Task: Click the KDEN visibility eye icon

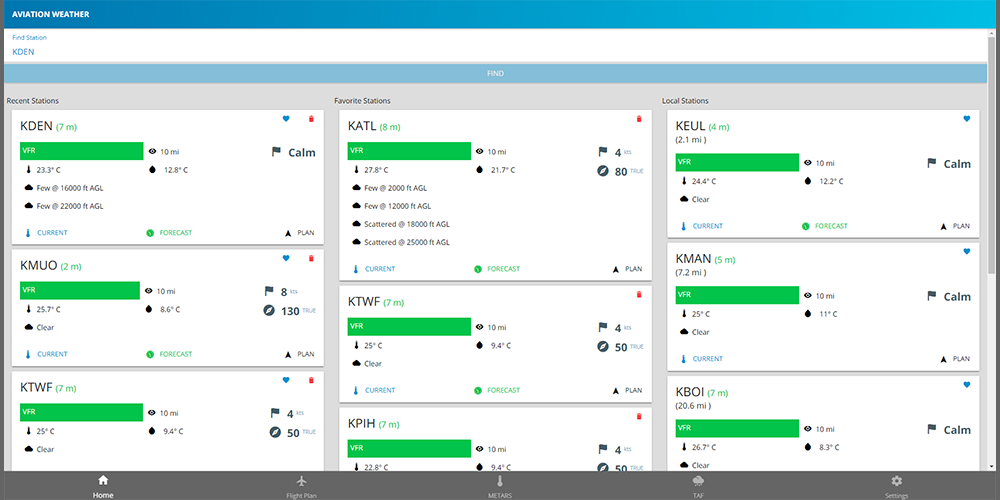Action: [x=152, y=152]
